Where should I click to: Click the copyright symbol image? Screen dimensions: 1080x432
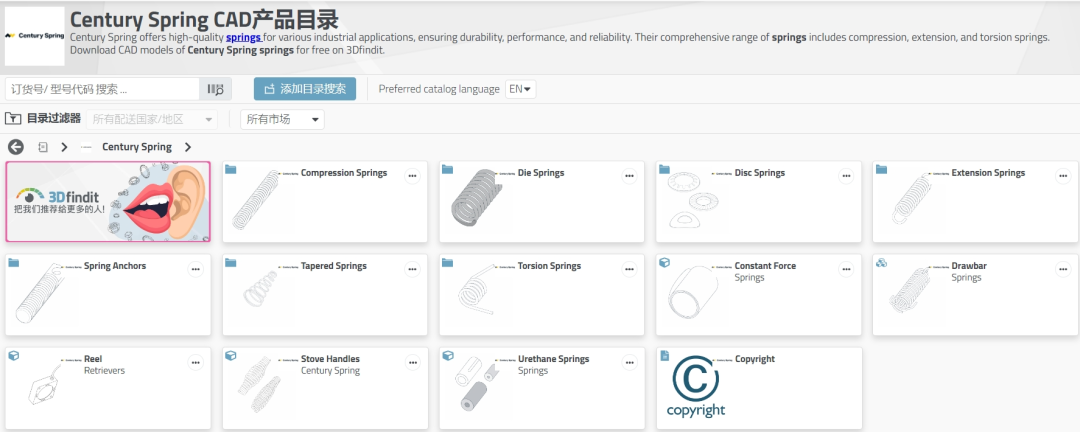click(x=696, y=387)
